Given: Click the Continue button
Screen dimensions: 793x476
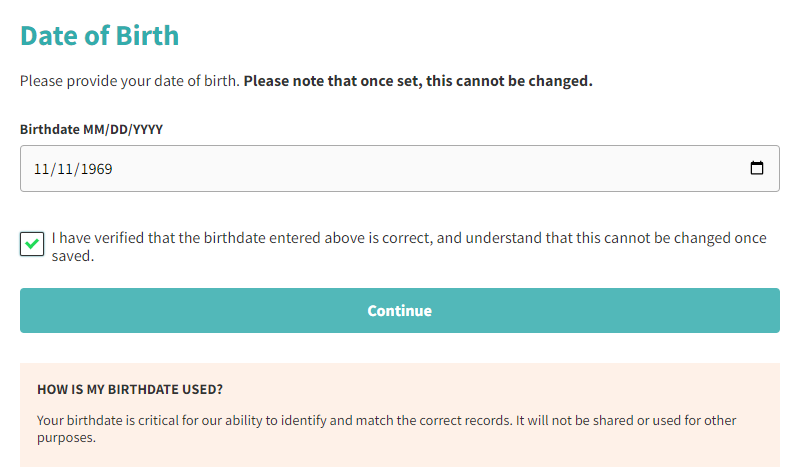Looking at the screenshot, I should pyautogui.click(x=400, y=311).
